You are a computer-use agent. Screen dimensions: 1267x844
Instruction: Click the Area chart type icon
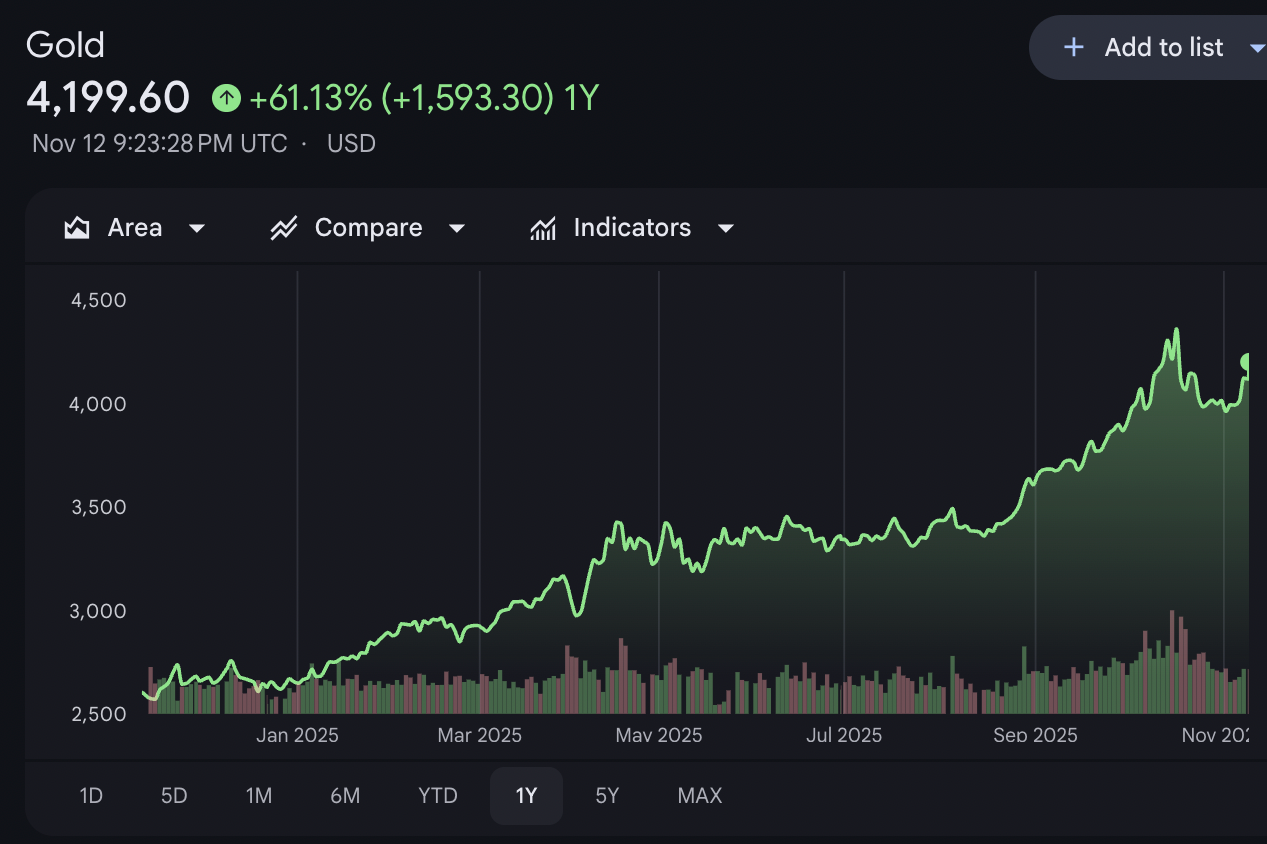click(x=77, y=228)
